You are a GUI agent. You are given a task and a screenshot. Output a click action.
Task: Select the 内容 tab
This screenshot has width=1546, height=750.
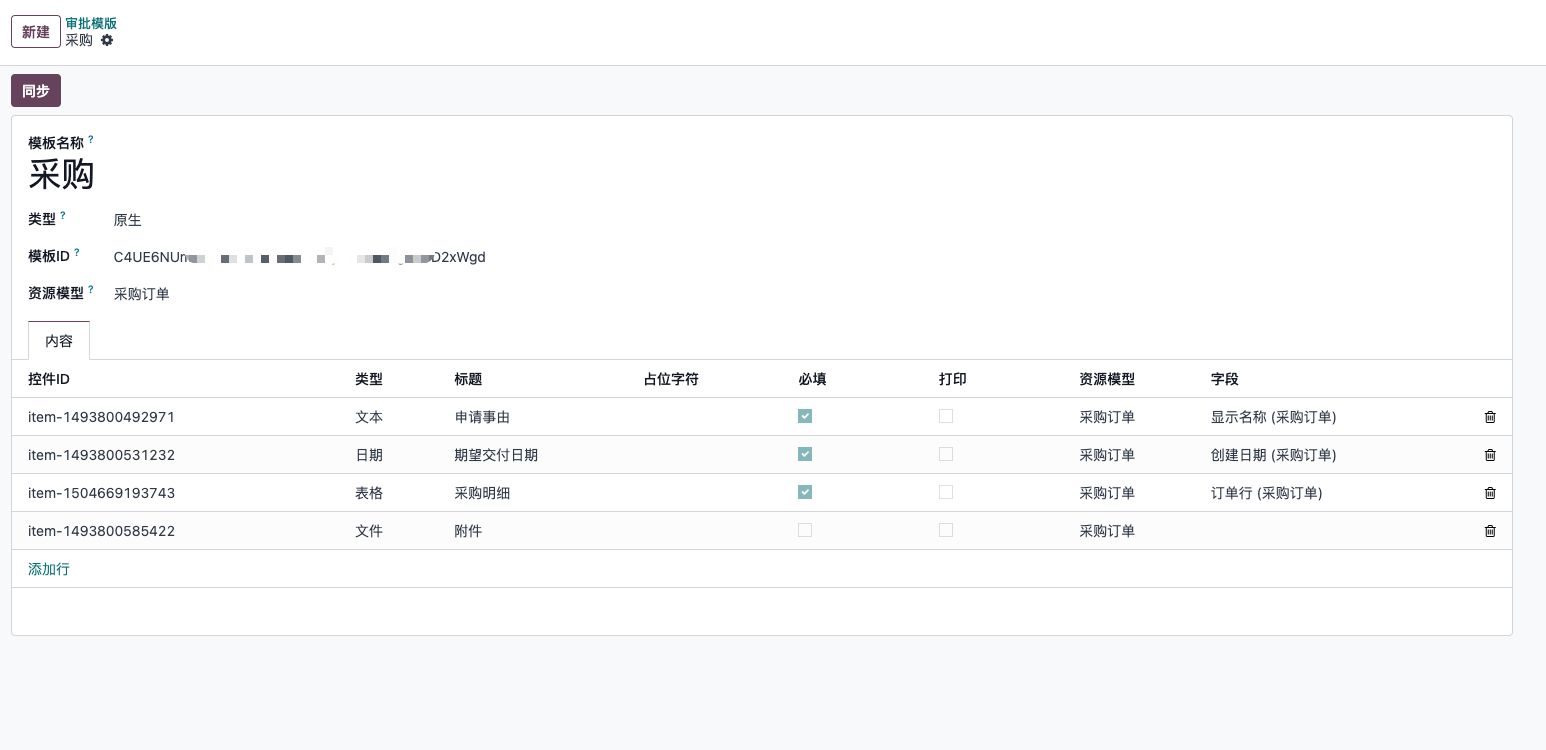click(x=59, y=340)
